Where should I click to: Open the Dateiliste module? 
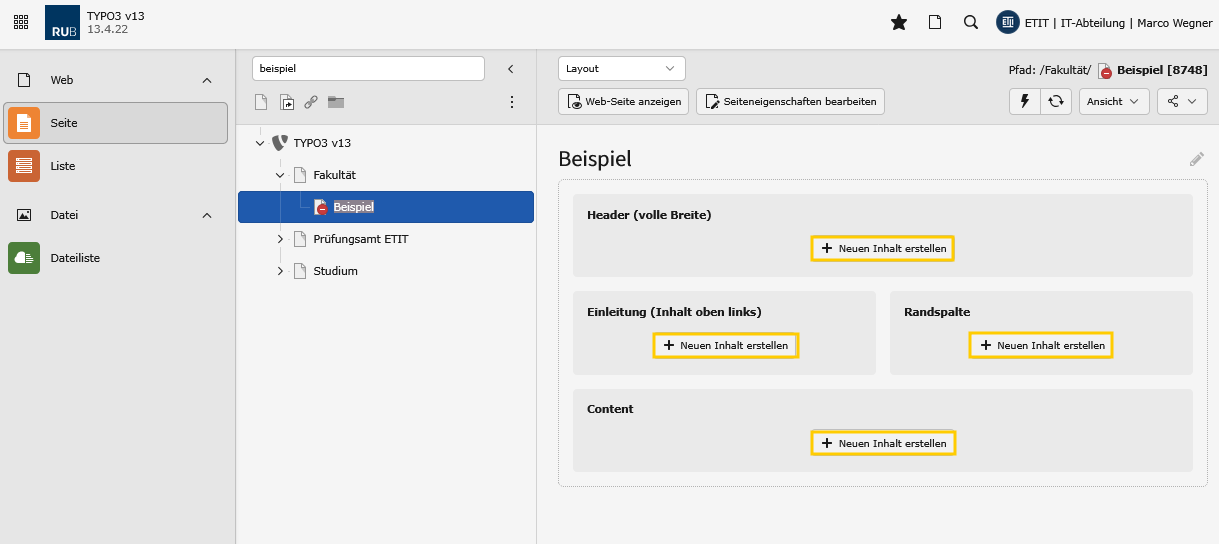pos(75,258)
